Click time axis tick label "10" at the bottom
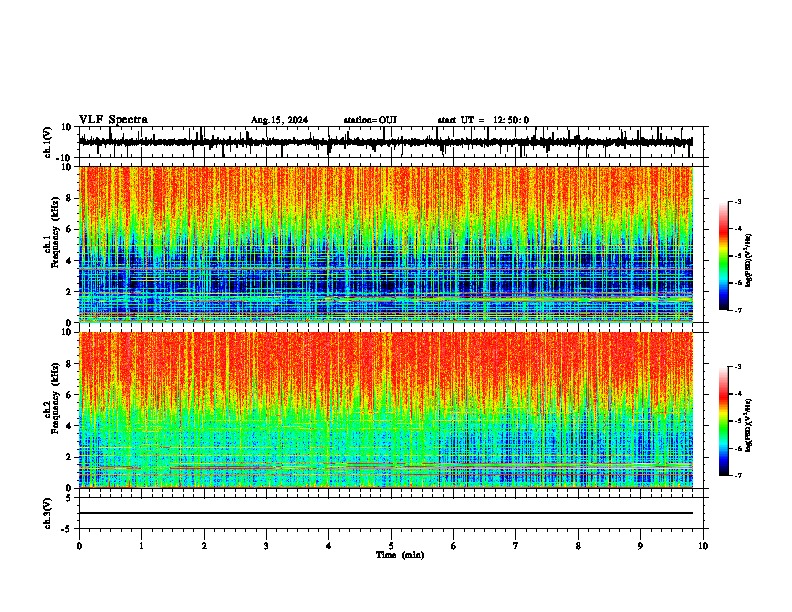 [x=703, y=546]
